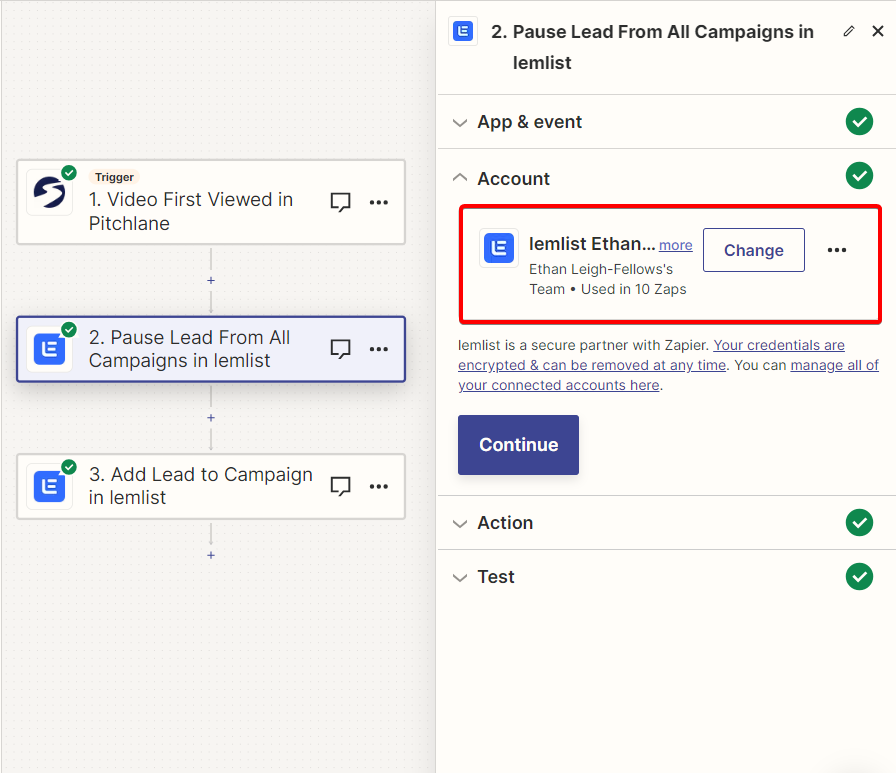
Task: Expand the Test section
Action: (x=460, y=578)
